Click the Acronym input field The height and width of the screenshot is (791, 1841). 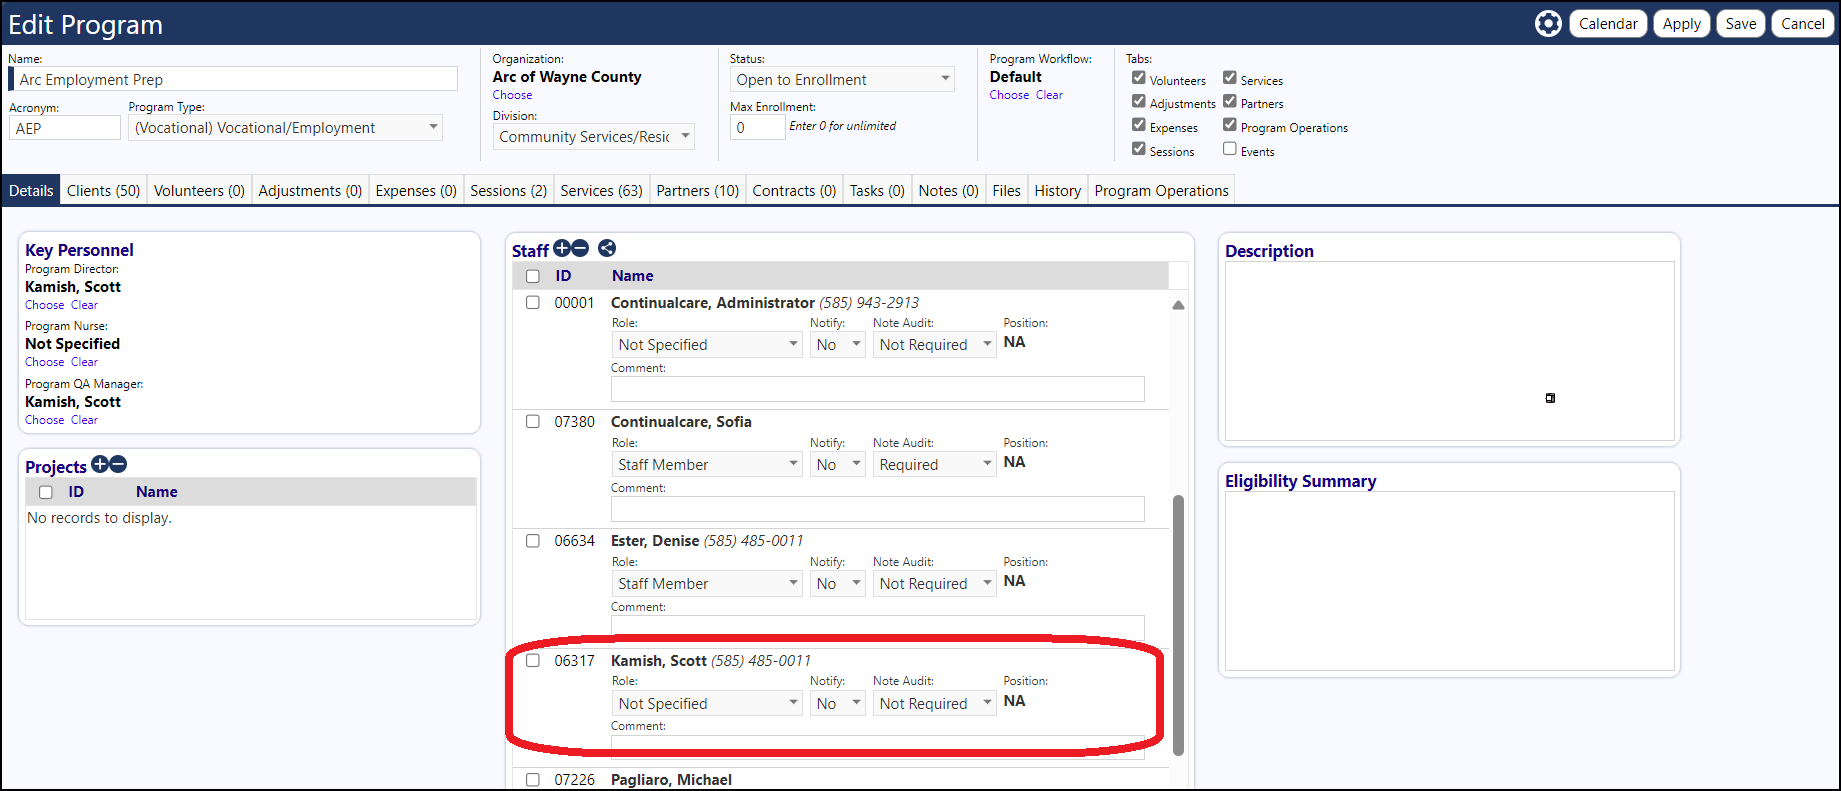pyautogui.click(x=65, y=128)
